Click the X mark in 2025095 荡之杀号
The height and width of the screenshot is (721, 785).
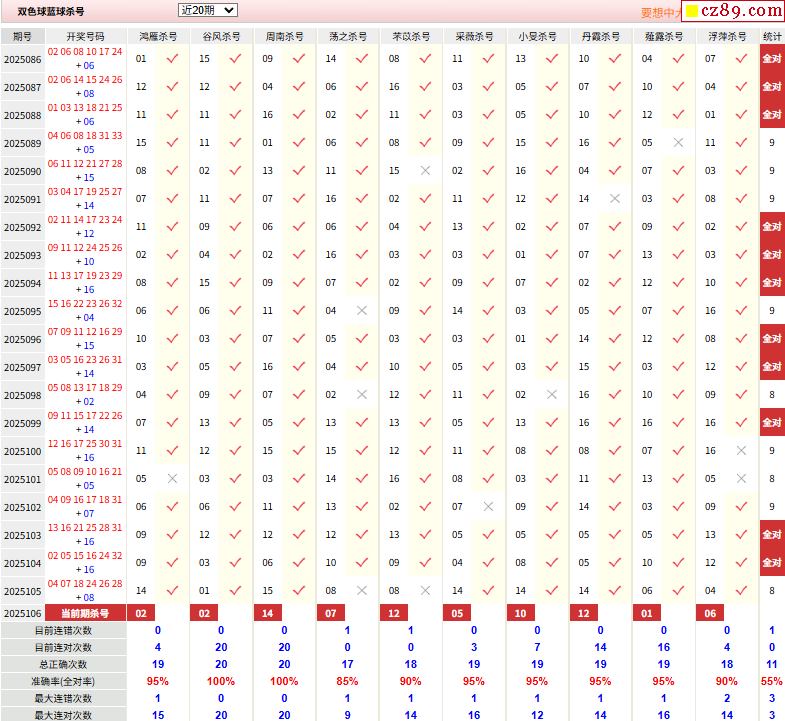[362, 311]
